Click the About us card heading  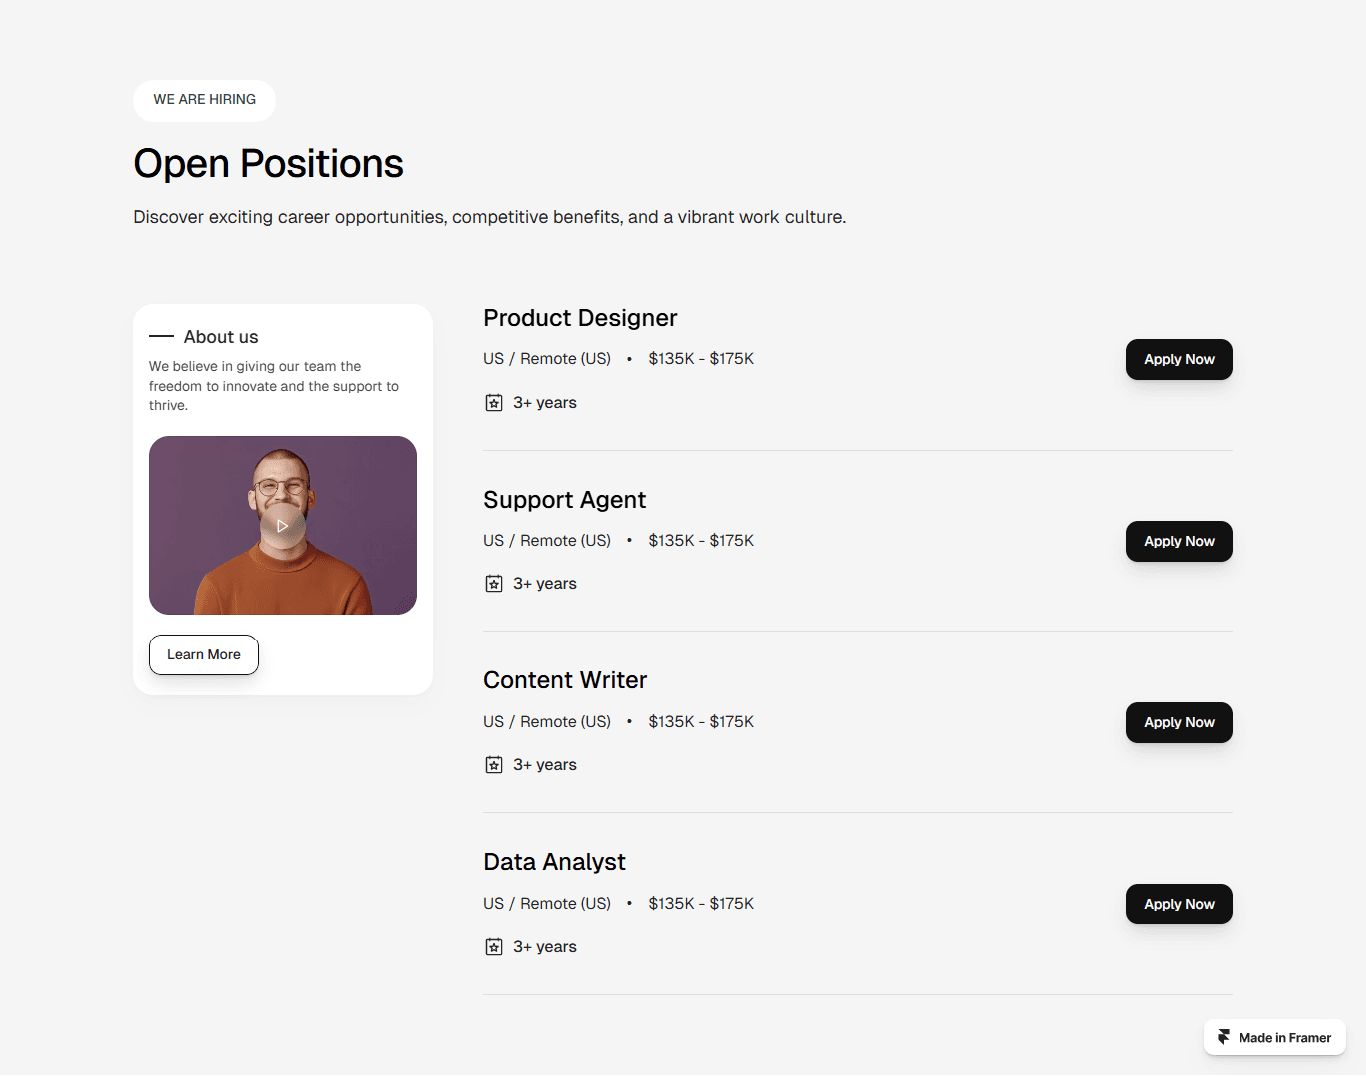(221, 337)
